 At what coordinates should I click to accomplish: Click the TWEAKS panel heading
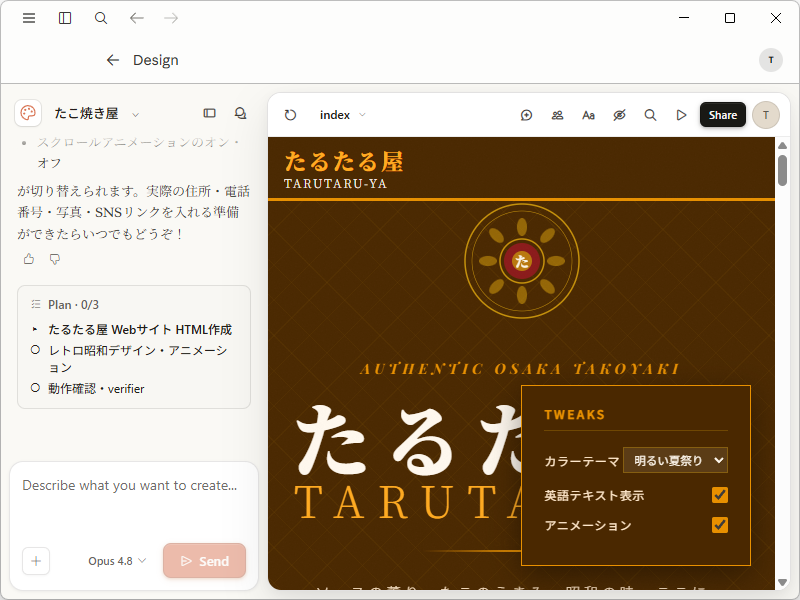point(574,415)
